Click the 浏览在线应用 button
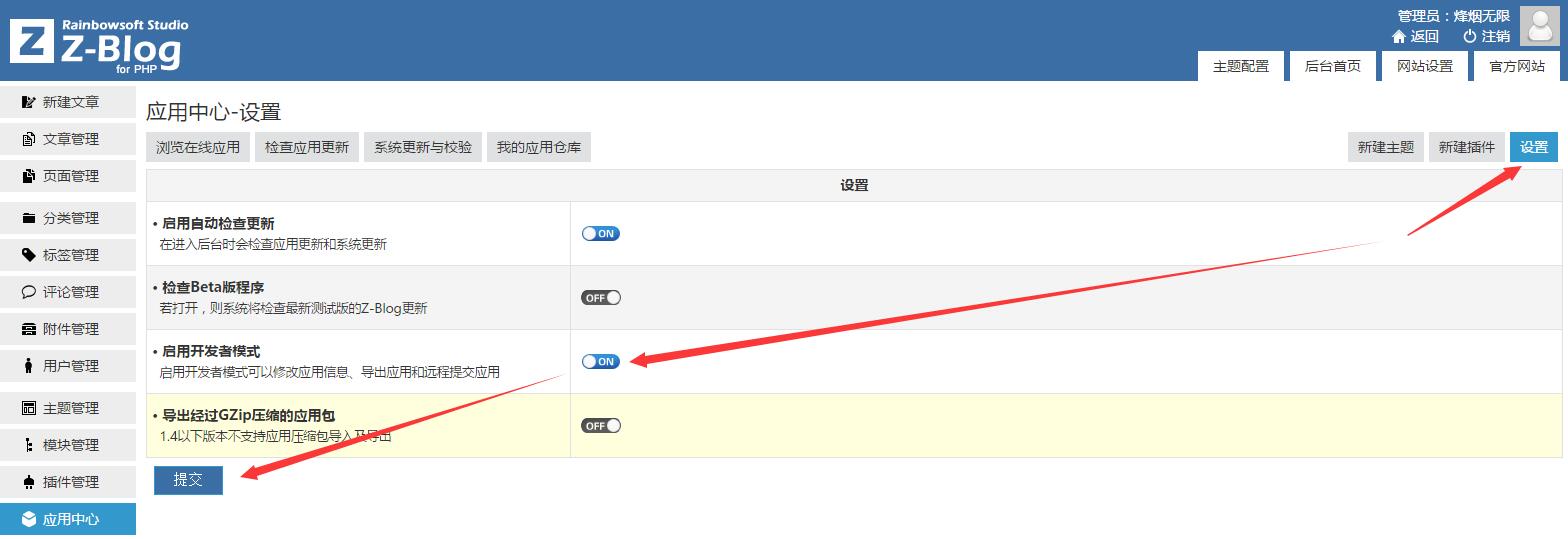Screen dimensions: 1568x539 click(x=198, y=147)
